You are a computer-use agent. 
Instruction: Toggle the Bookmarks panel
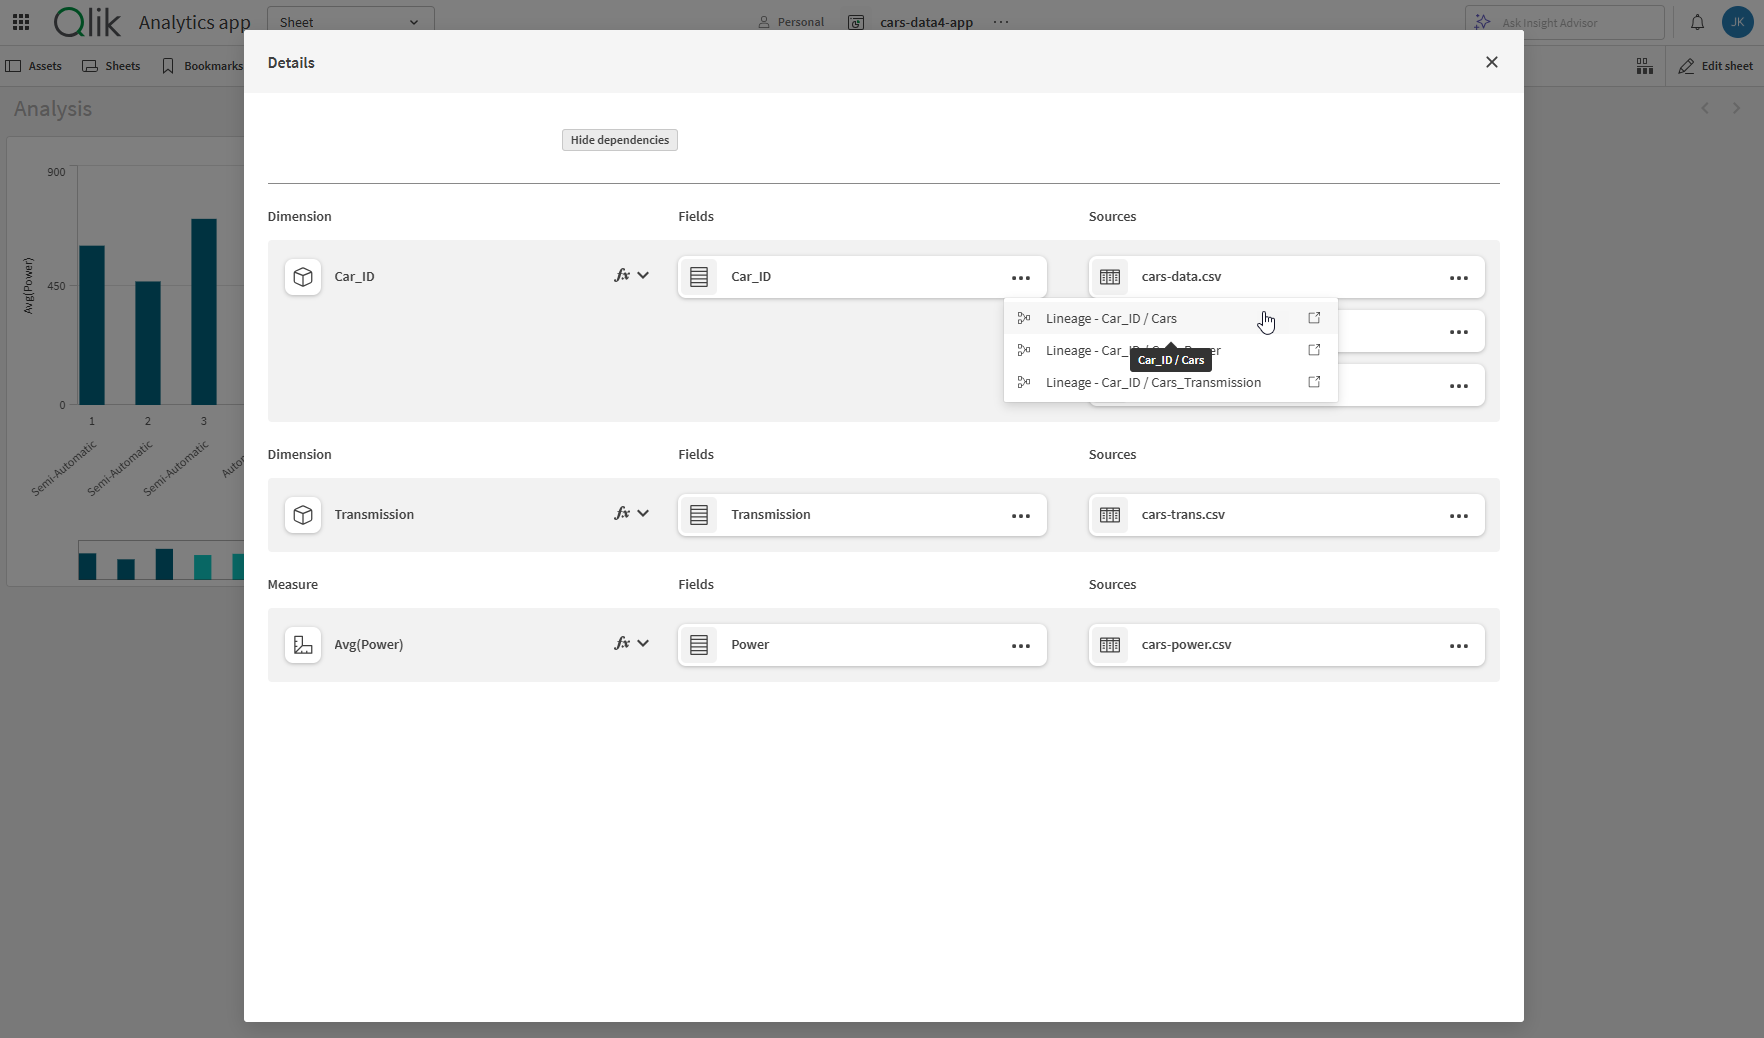(x=201, y=65)
